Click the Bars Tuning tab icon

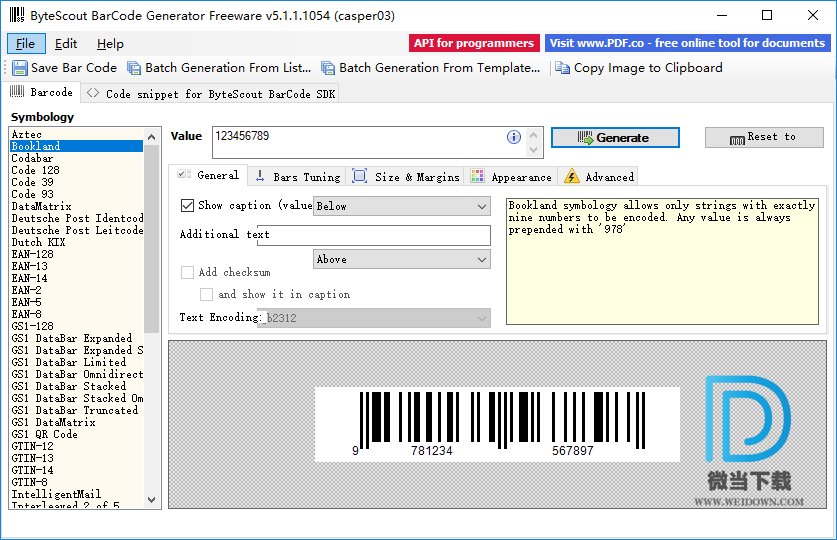(260, 176)
